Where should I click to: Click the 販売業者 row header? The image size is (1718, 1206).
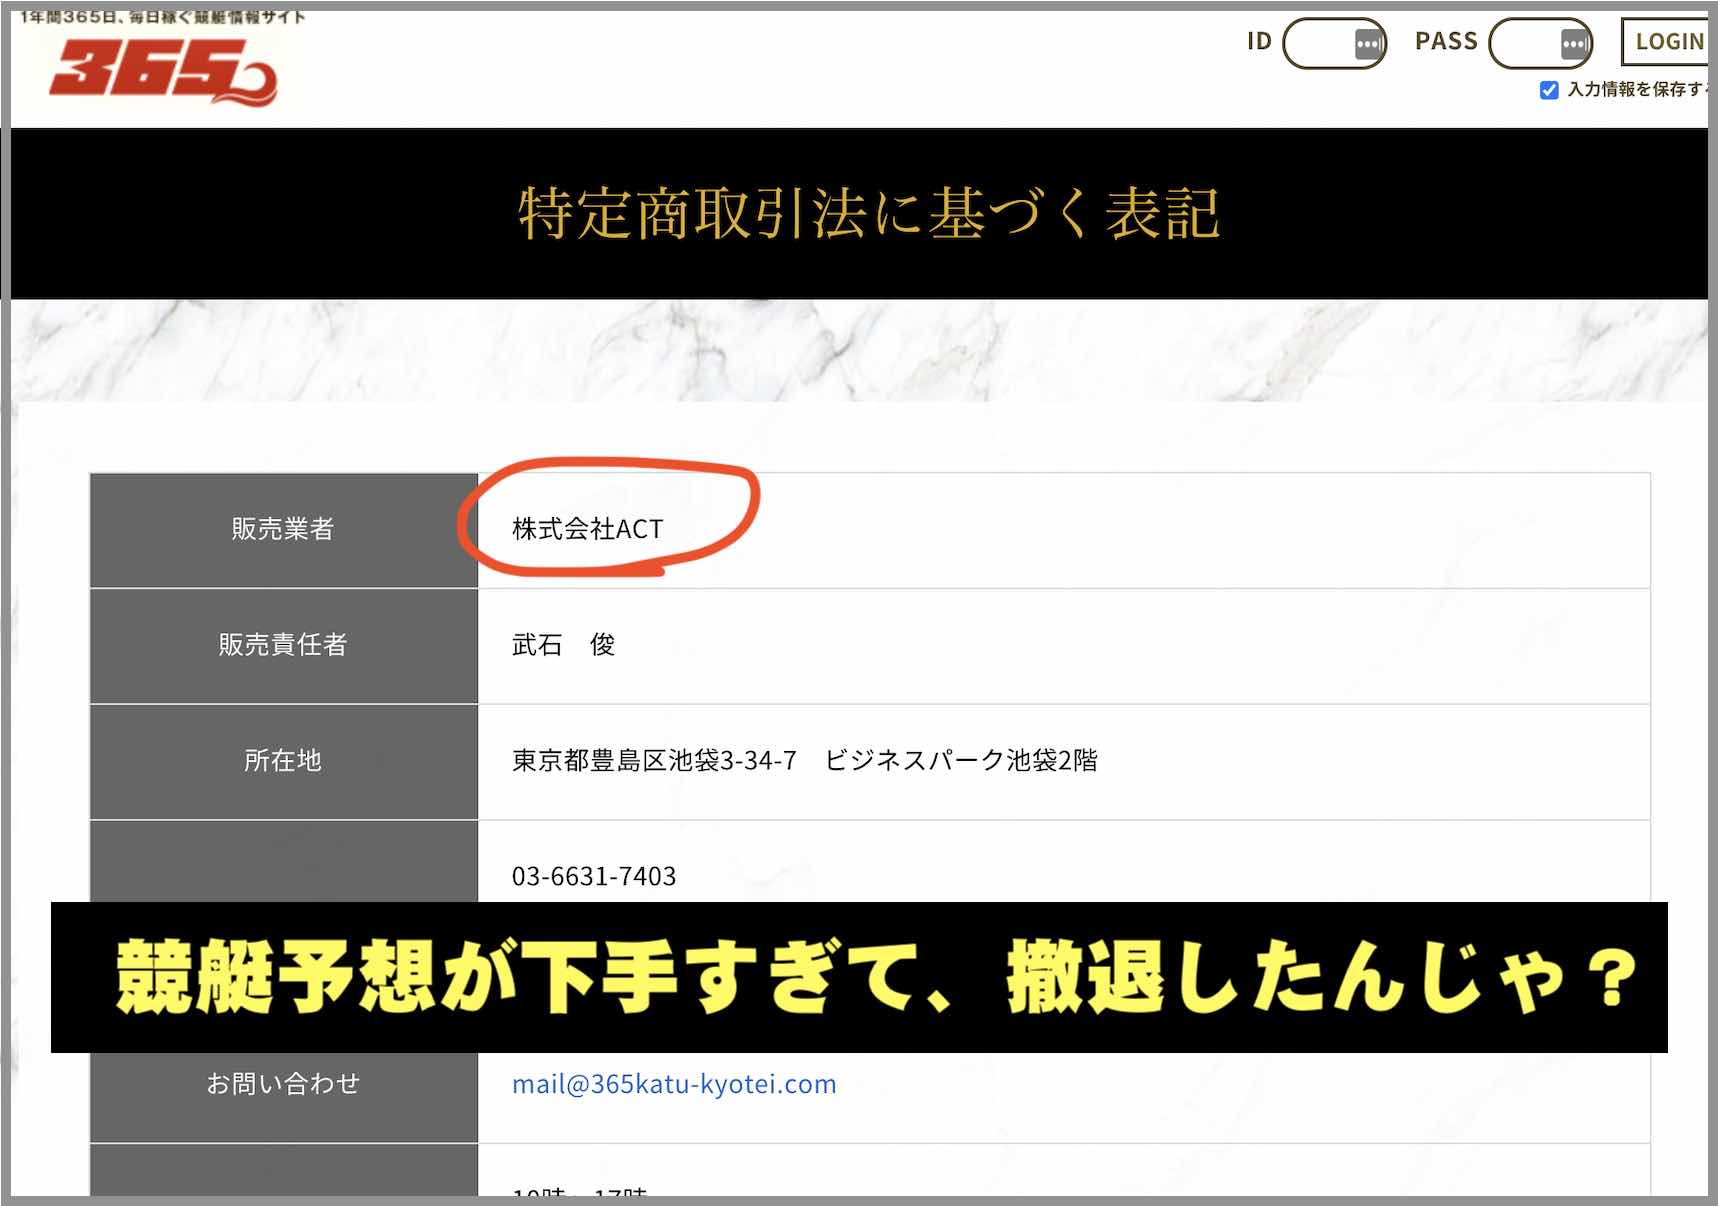pyautogui.click(x=283, y=530)
